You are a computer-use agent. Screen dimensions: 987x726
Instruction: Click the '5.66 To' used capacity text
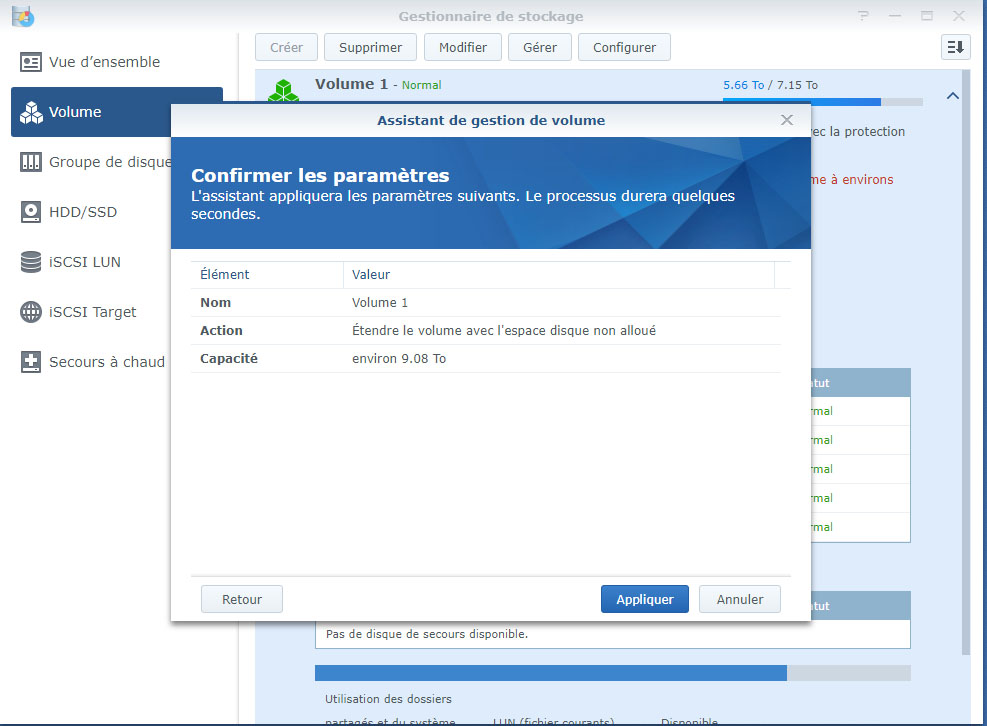(743, 85)
